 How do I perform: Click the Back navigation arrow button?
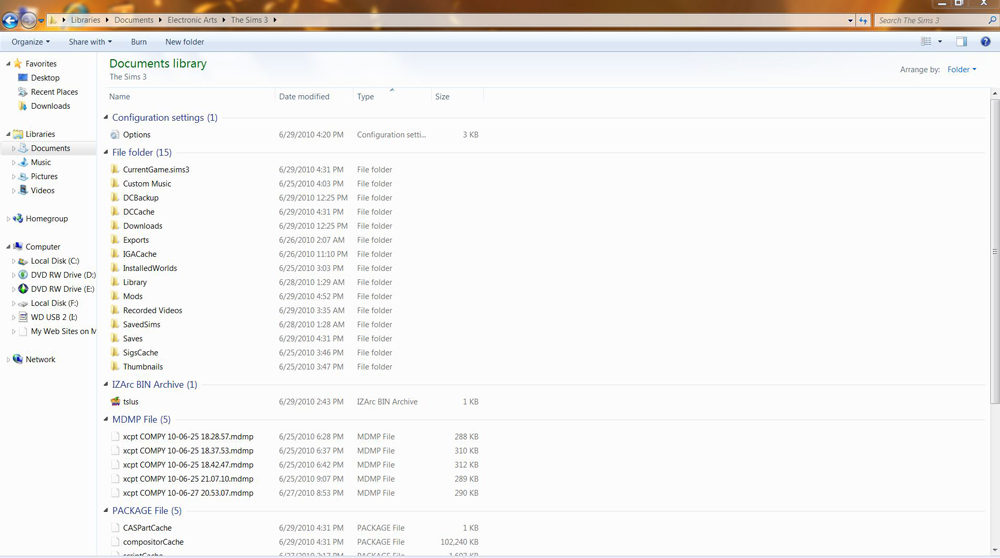(10, 20)
